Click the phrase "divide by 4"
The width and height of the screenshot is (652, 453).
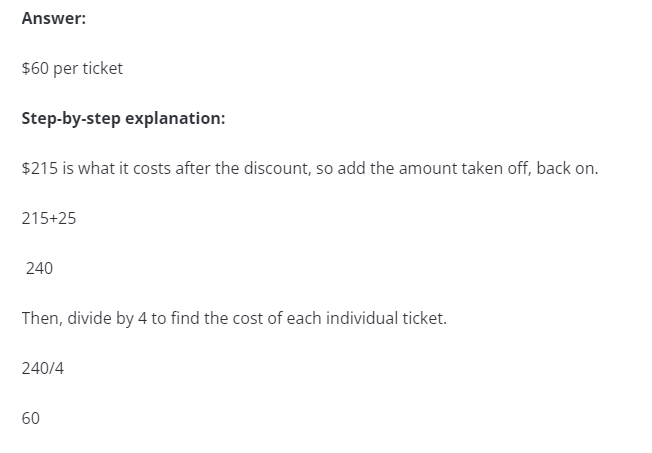click(x=107, y=319)
